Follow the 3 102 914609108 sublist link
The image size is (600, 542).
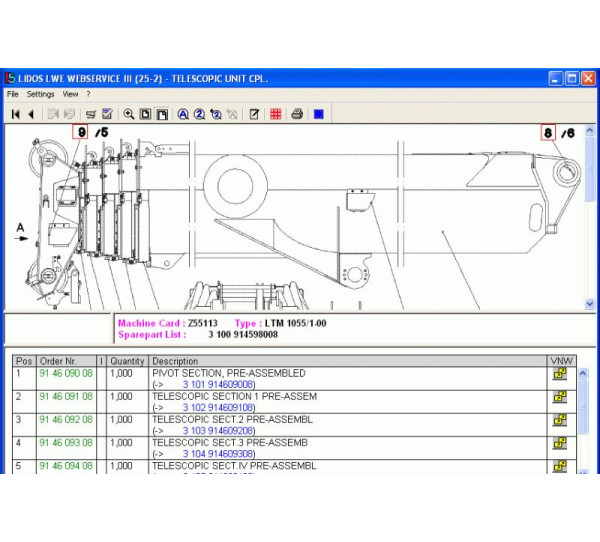point(218,408)
